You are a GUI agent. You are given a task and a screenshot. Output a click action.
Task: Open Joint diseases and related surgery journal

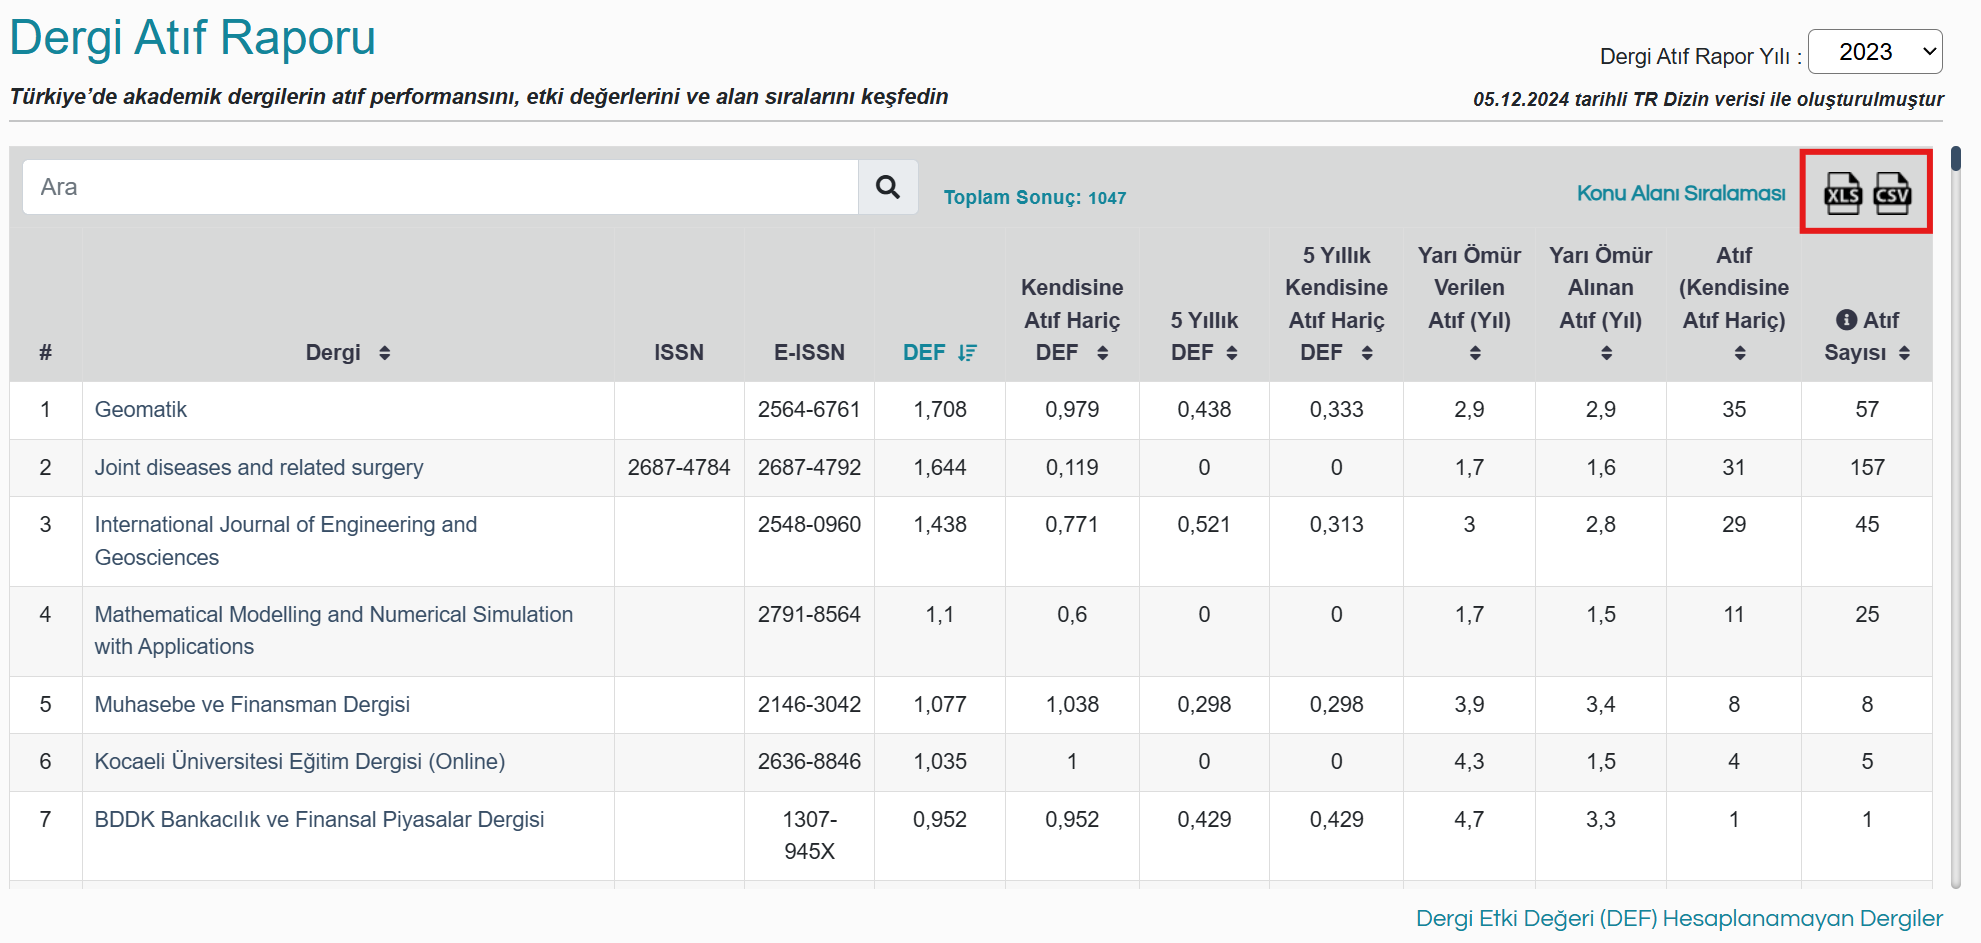pyautogui.click(x=258, y=468)
